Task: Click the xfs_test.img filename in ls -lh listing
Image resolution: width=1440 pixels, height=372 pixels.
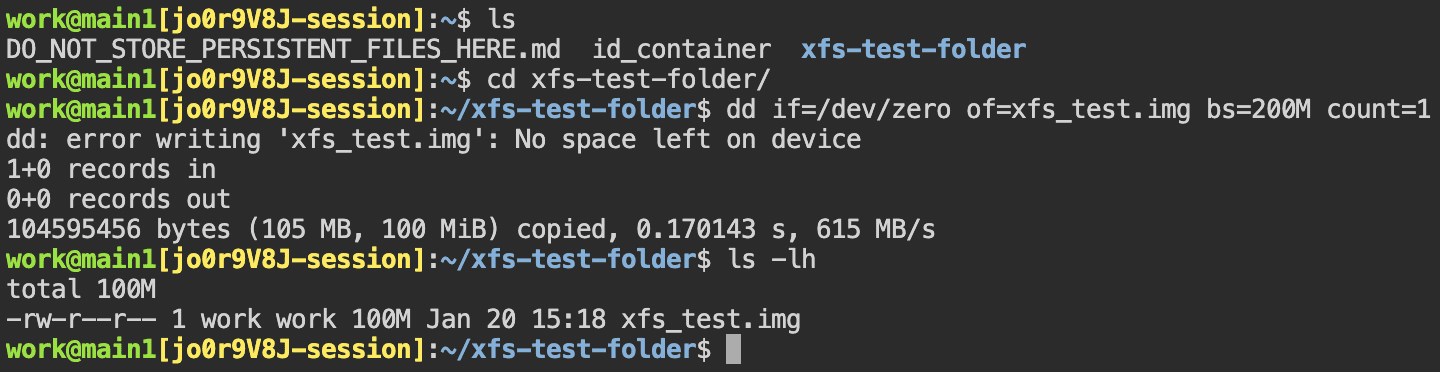Action: (x=710, y=321)
